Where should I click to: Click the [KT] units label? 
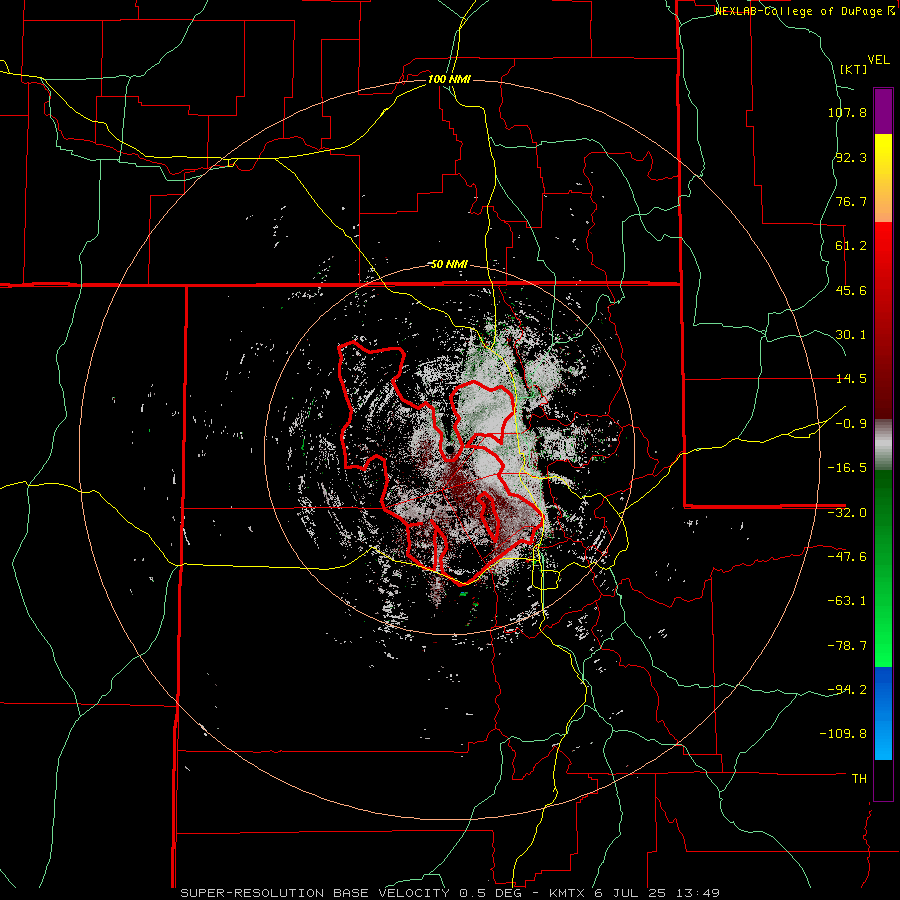pyautogui.click(x=853, y=69)
